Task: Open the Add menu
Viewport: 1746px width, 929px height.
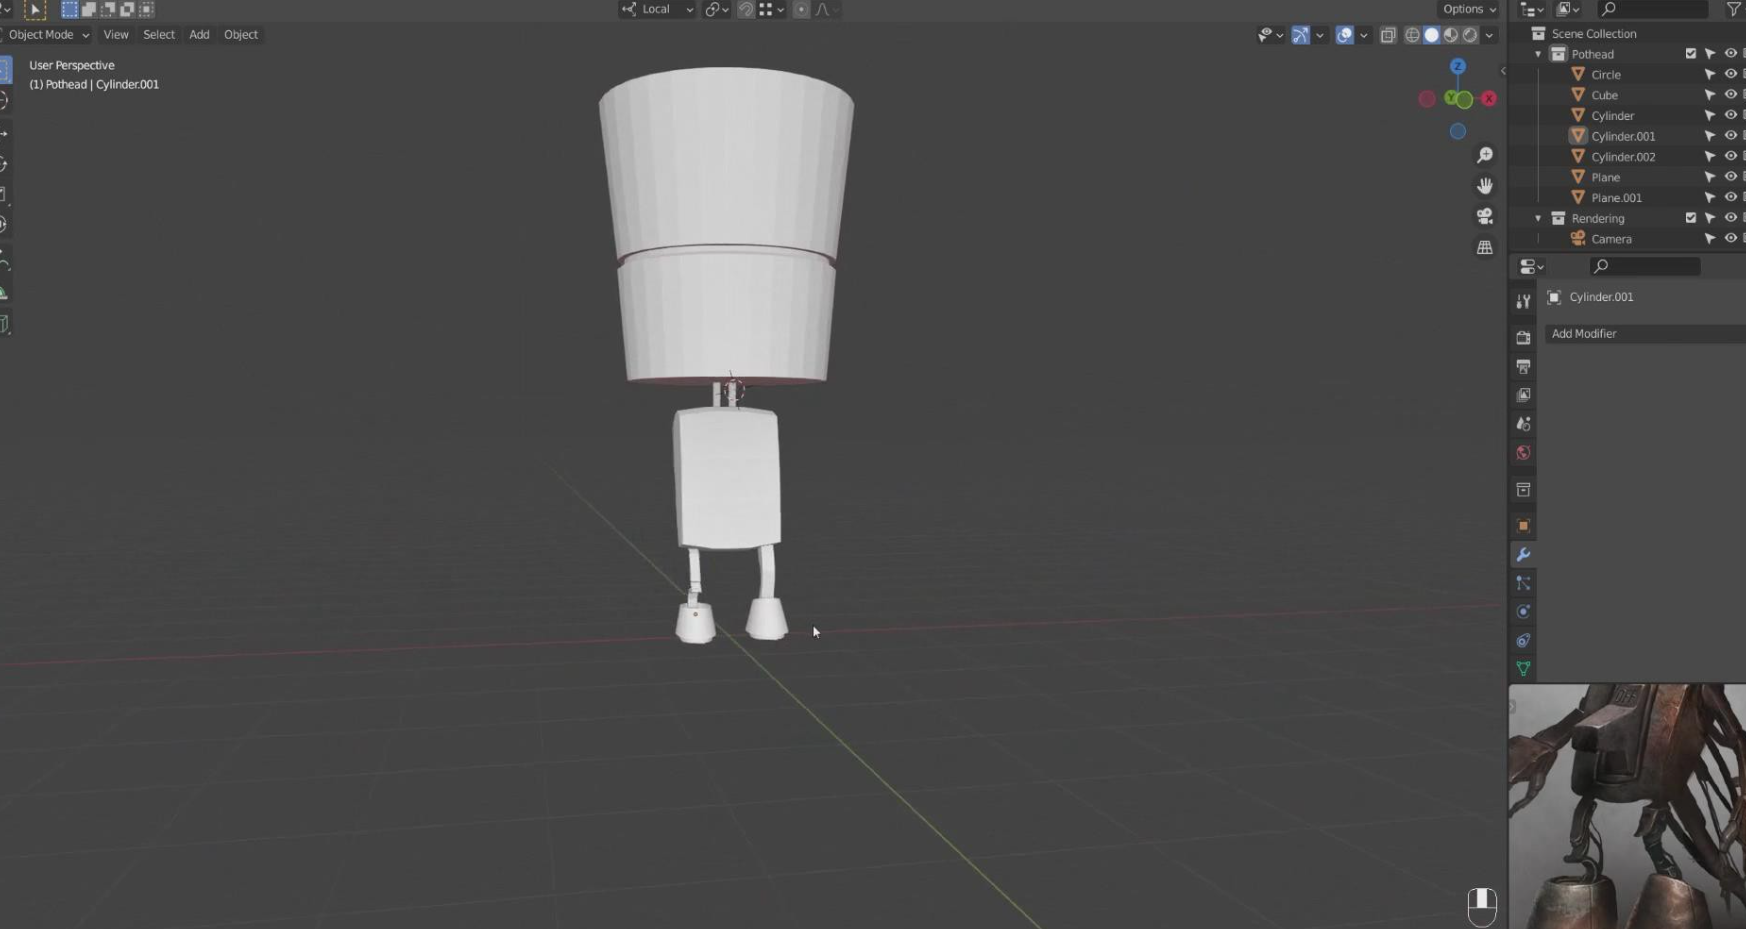Action: tap(199, 35)
